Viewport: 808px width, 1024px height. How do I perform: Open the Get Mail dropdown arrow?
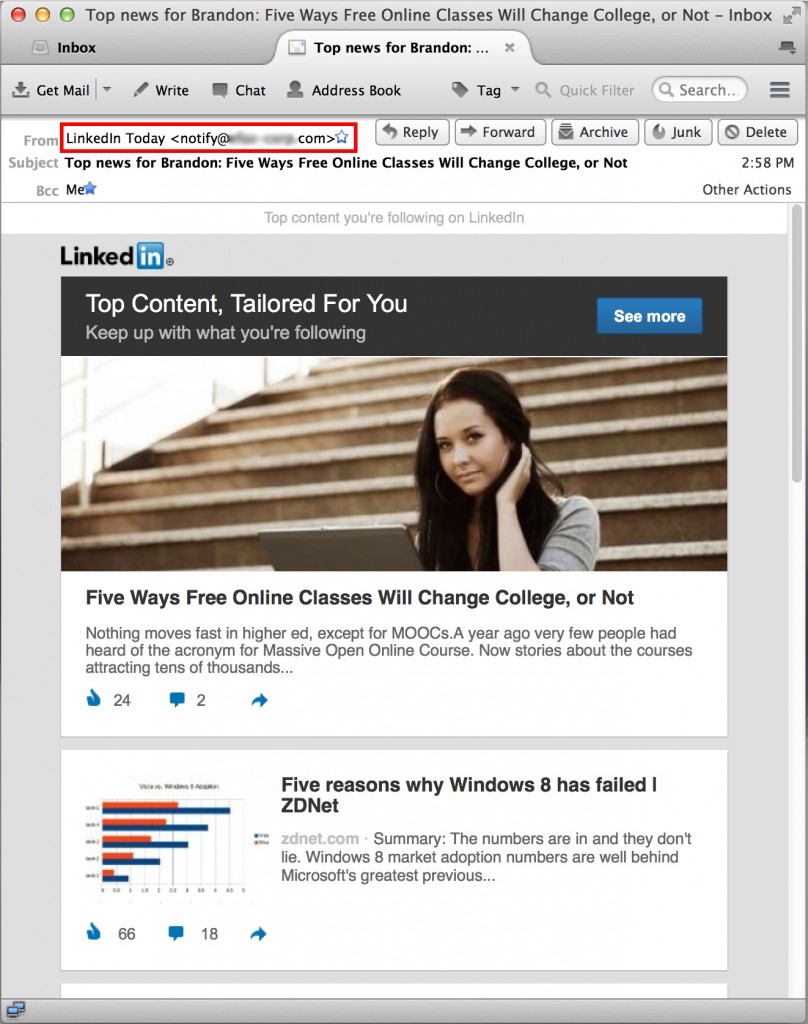(x=107, y=89)
